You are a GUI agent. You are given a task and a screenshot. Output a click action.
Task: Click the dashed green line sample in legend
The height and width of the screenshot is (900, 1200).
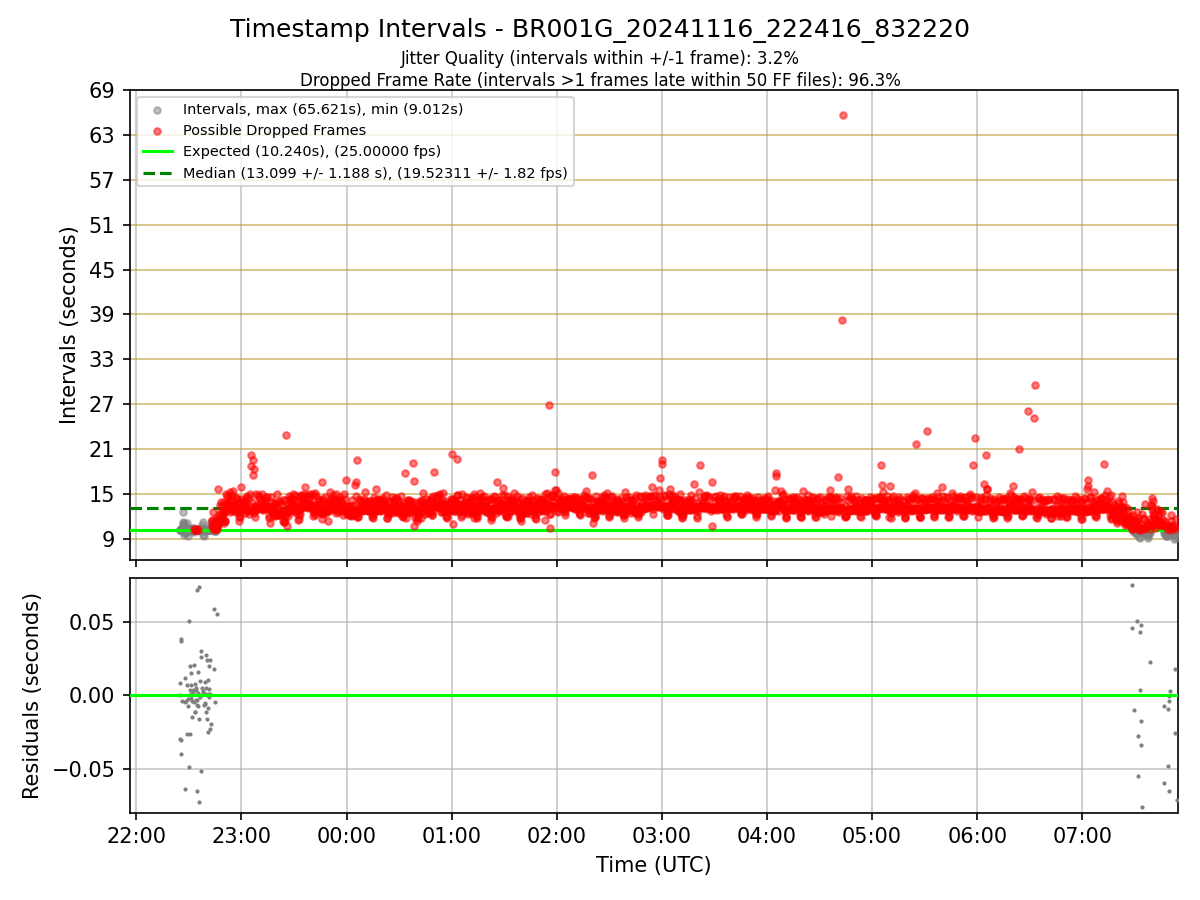pos(157,174)
